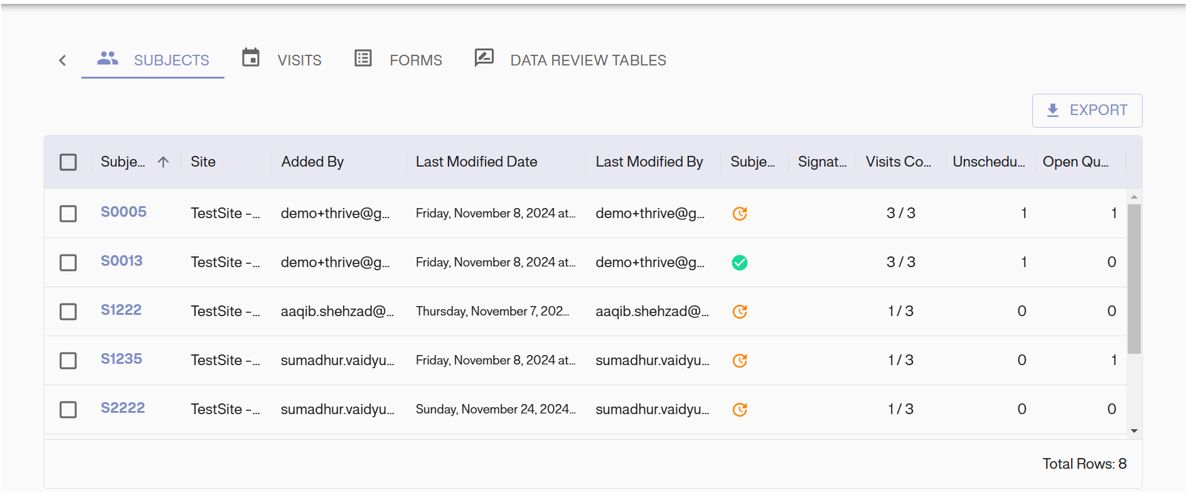Click the ascending sort arrow on Subject column
1195x496 pixels.
click(163, 162)
